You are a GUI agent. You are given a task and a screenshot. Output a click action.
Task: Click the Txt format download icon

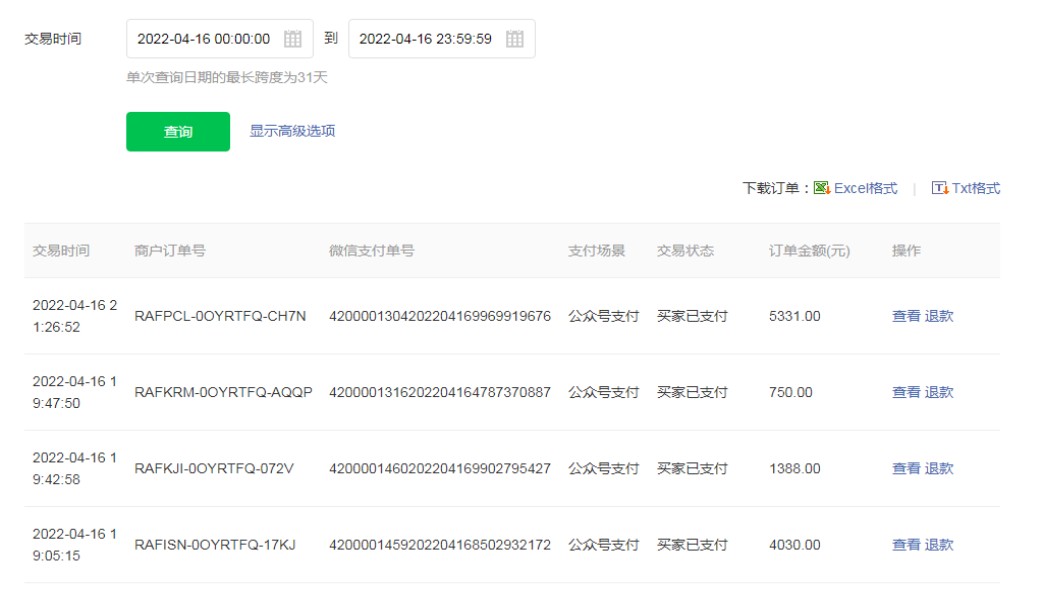(939, 188)
